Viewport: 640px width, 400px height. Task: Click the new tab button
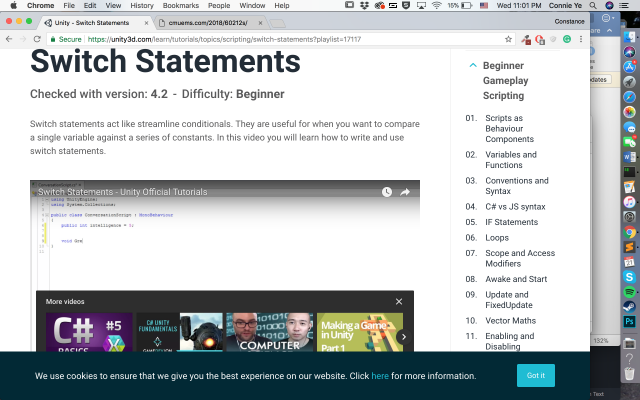[278, 23]
